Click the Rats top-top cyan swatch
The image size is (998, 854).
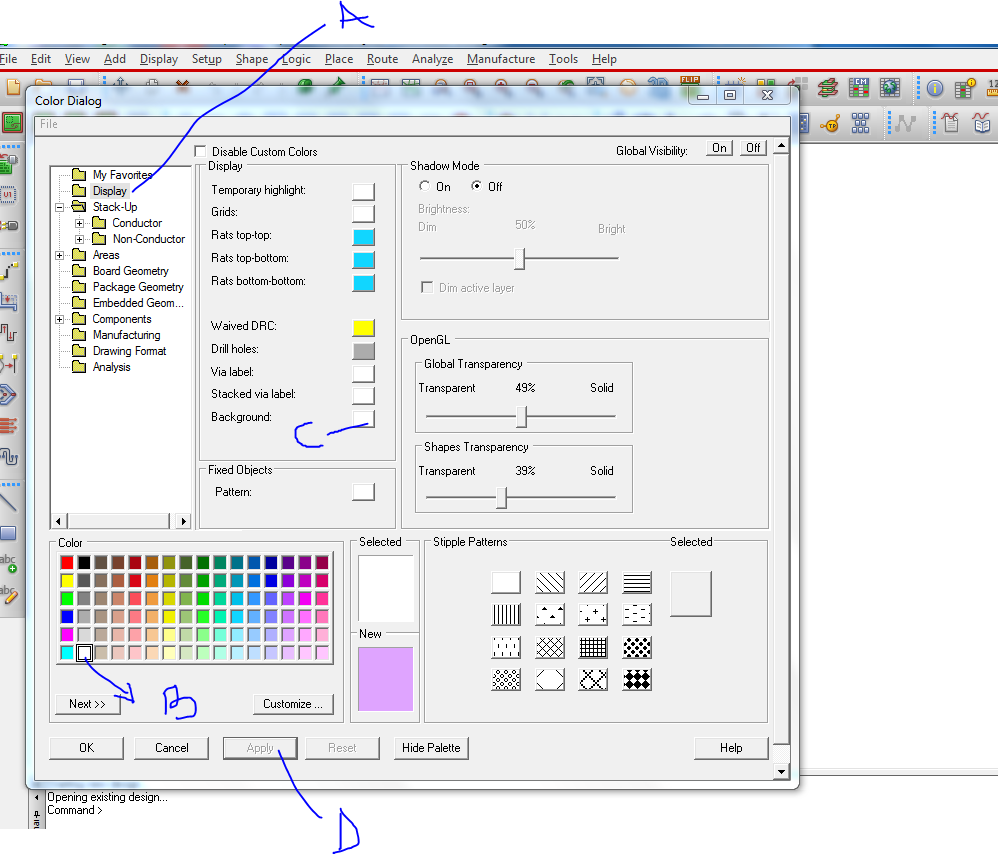click(x=363, y=237)
